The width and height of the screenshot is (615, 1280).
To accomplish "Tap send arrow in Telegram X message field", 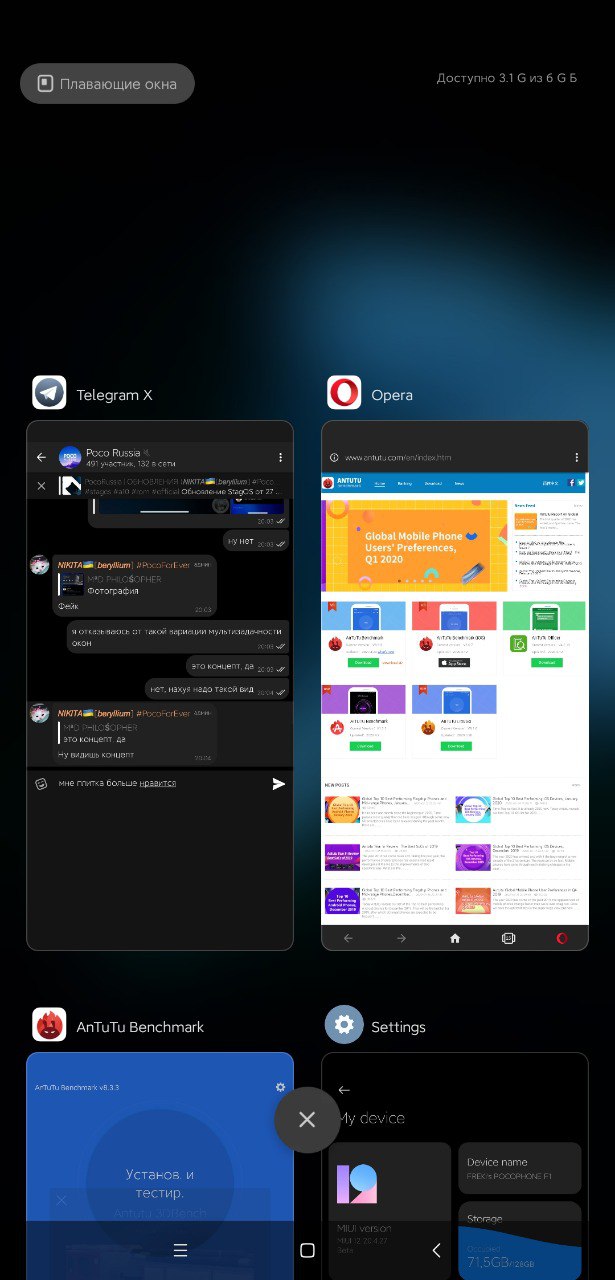I will [x=279, y=784].
